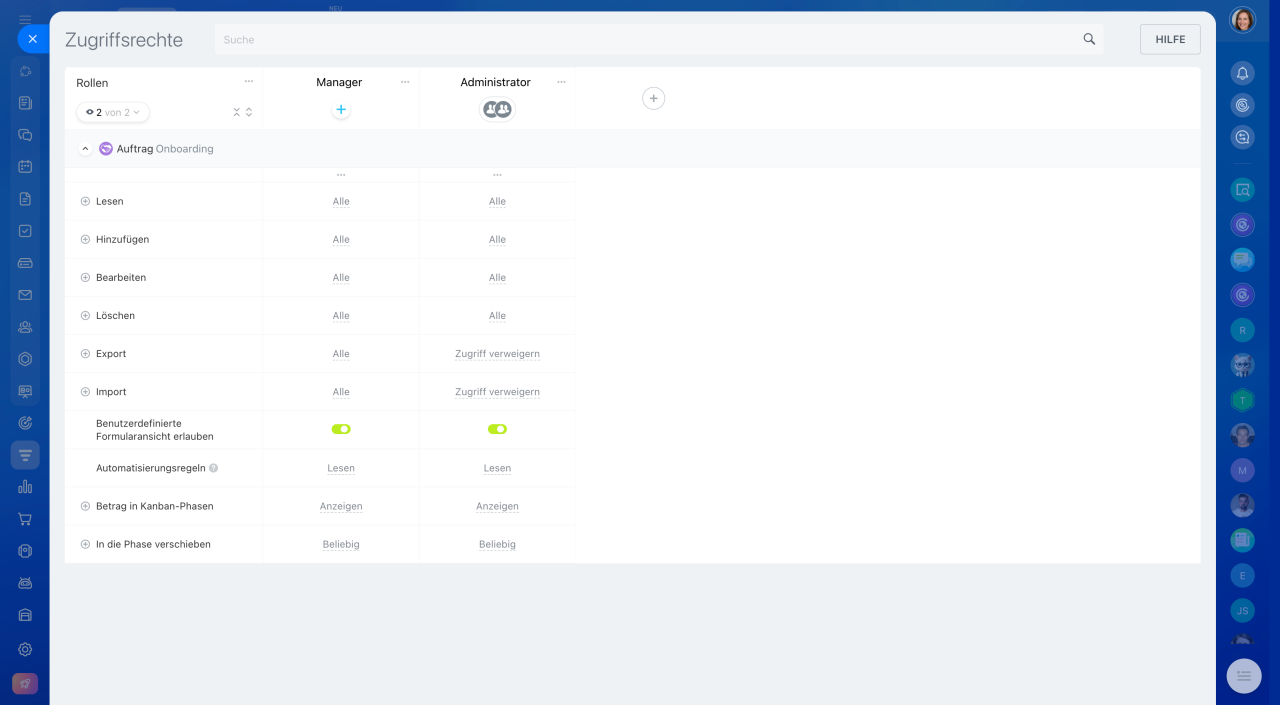Screen dimensions: 1280x705
Task: Open the round menu button at bottom right
Action: 1244,676
